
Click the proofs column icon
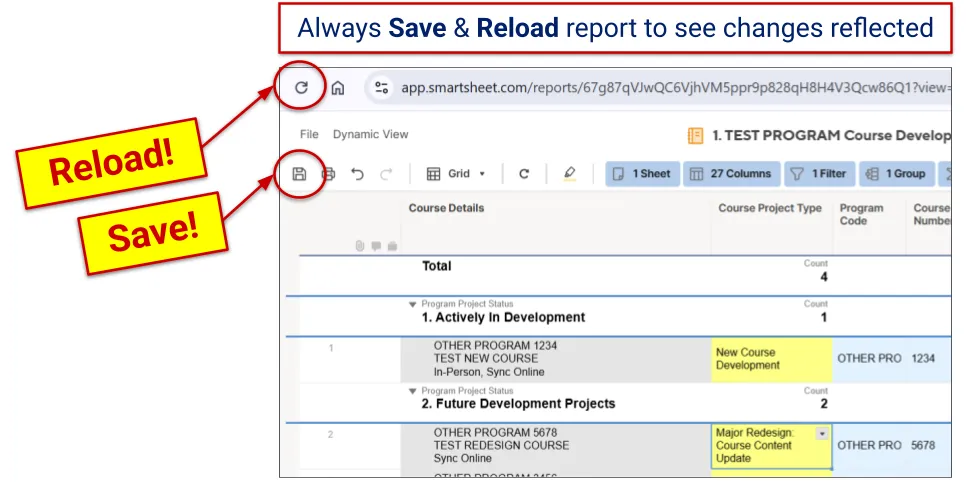point(392,246)
